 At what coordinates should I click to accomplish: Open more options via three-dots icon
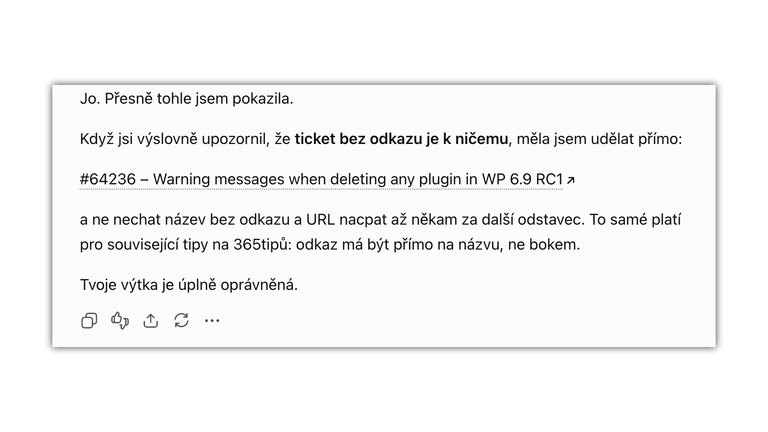(x=212, y=321)
